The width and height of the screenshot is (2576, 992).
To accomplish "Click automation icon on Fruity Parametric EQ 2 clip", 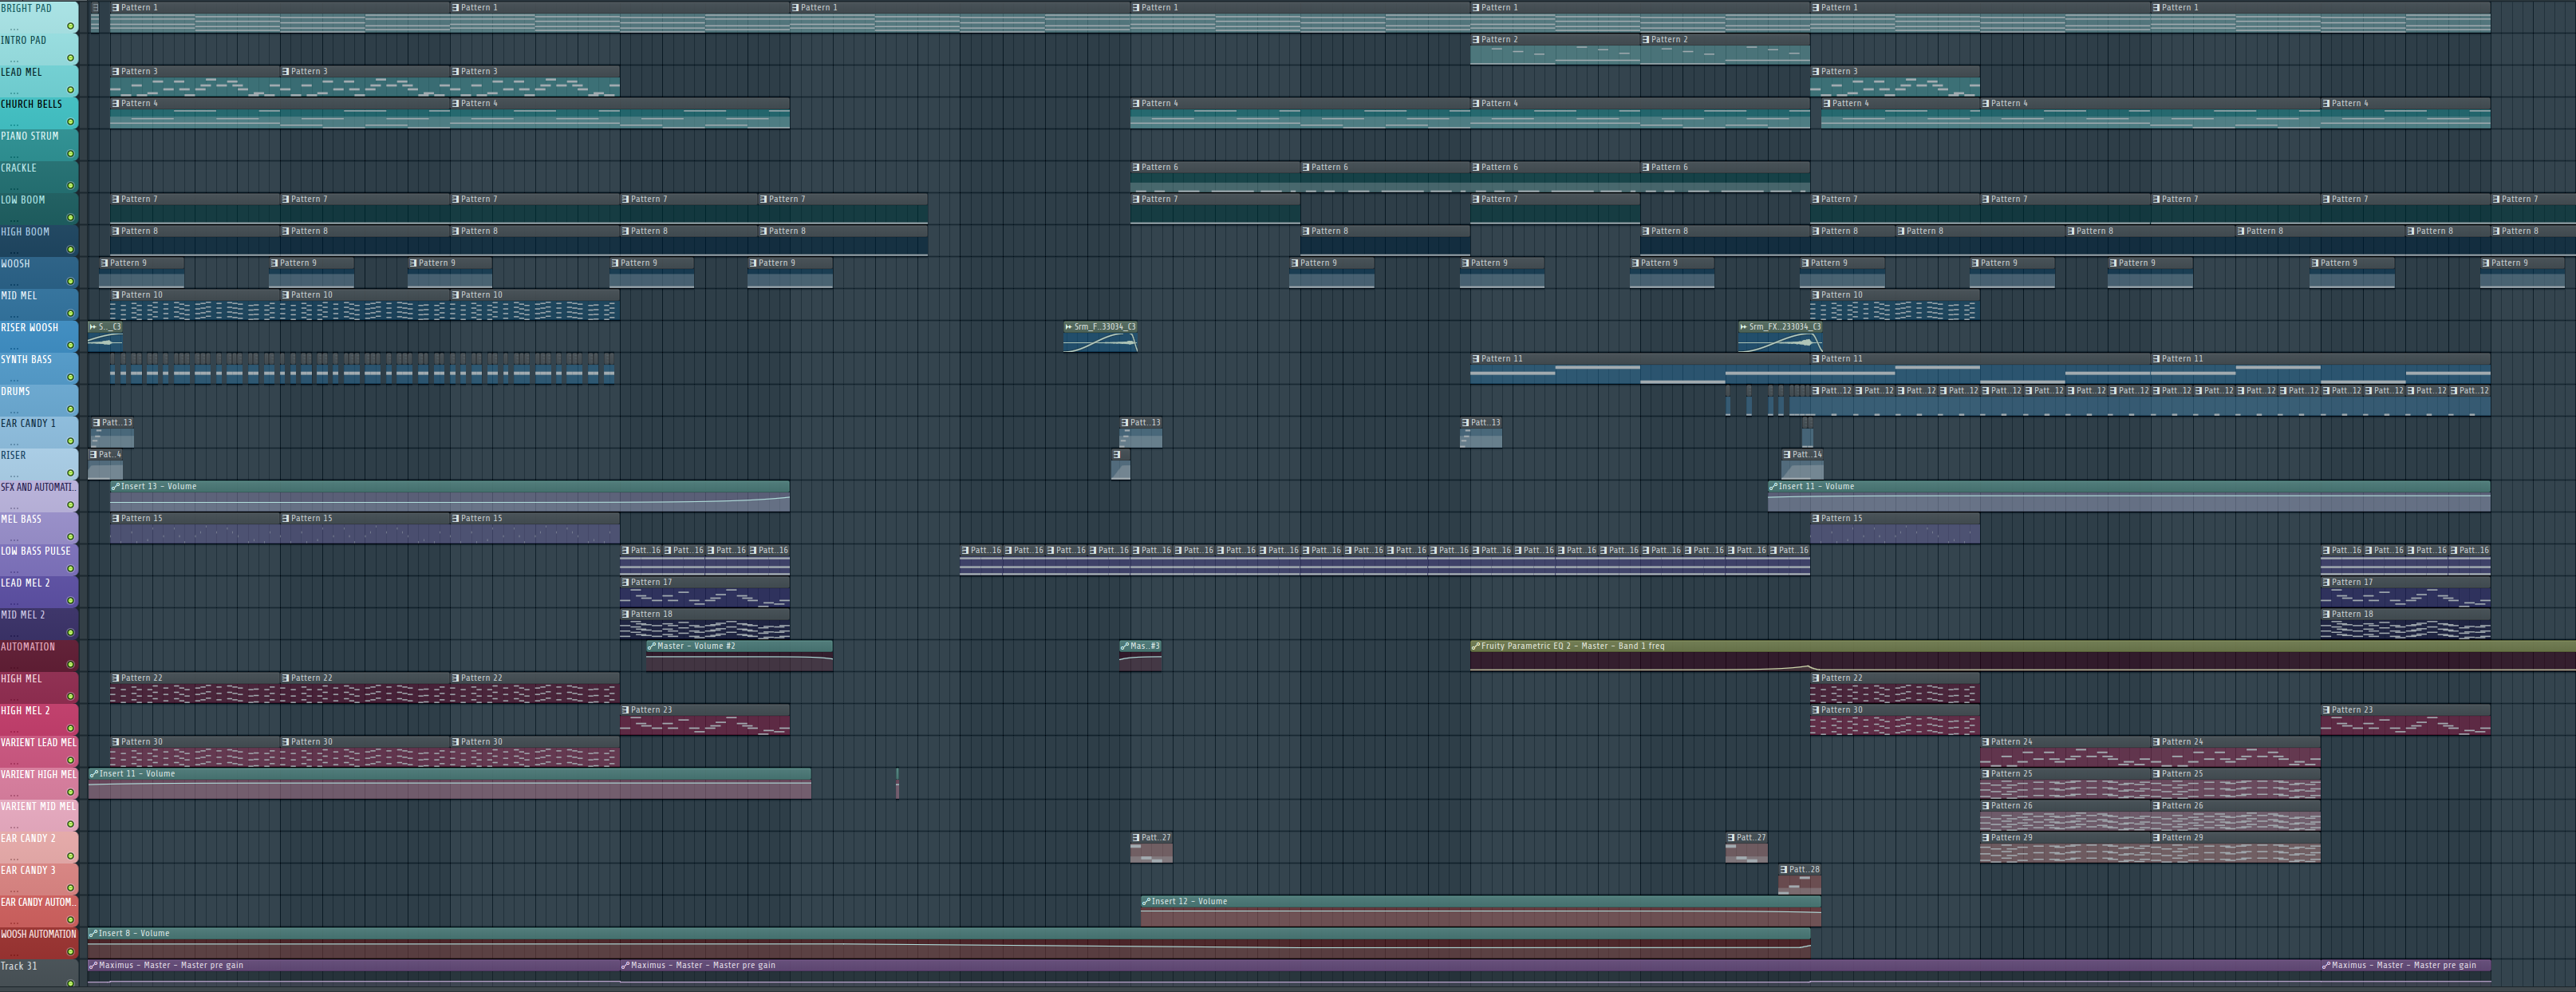I will click(1475, 646).
